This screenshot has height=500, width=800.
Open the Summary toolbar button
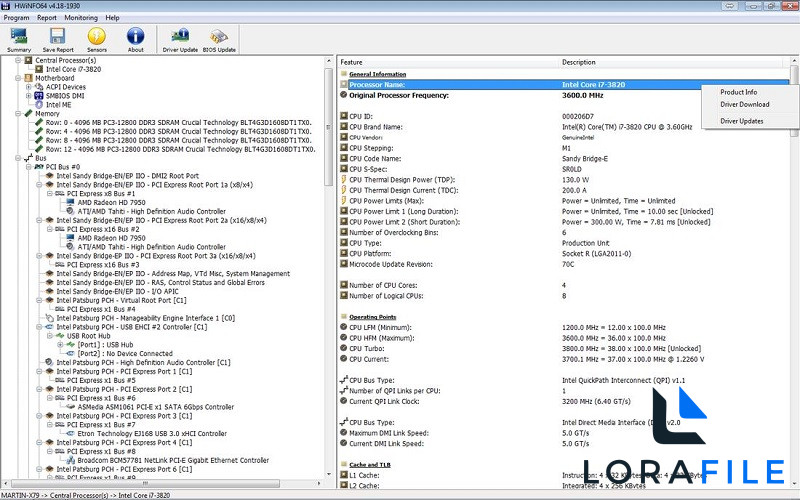coord(19,40)
